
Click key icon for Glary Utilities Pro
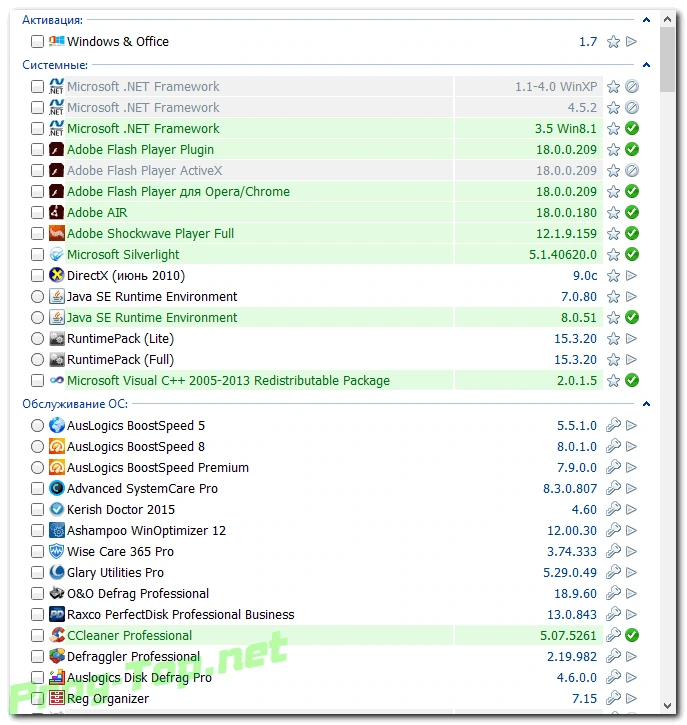(x=613, y=572)
